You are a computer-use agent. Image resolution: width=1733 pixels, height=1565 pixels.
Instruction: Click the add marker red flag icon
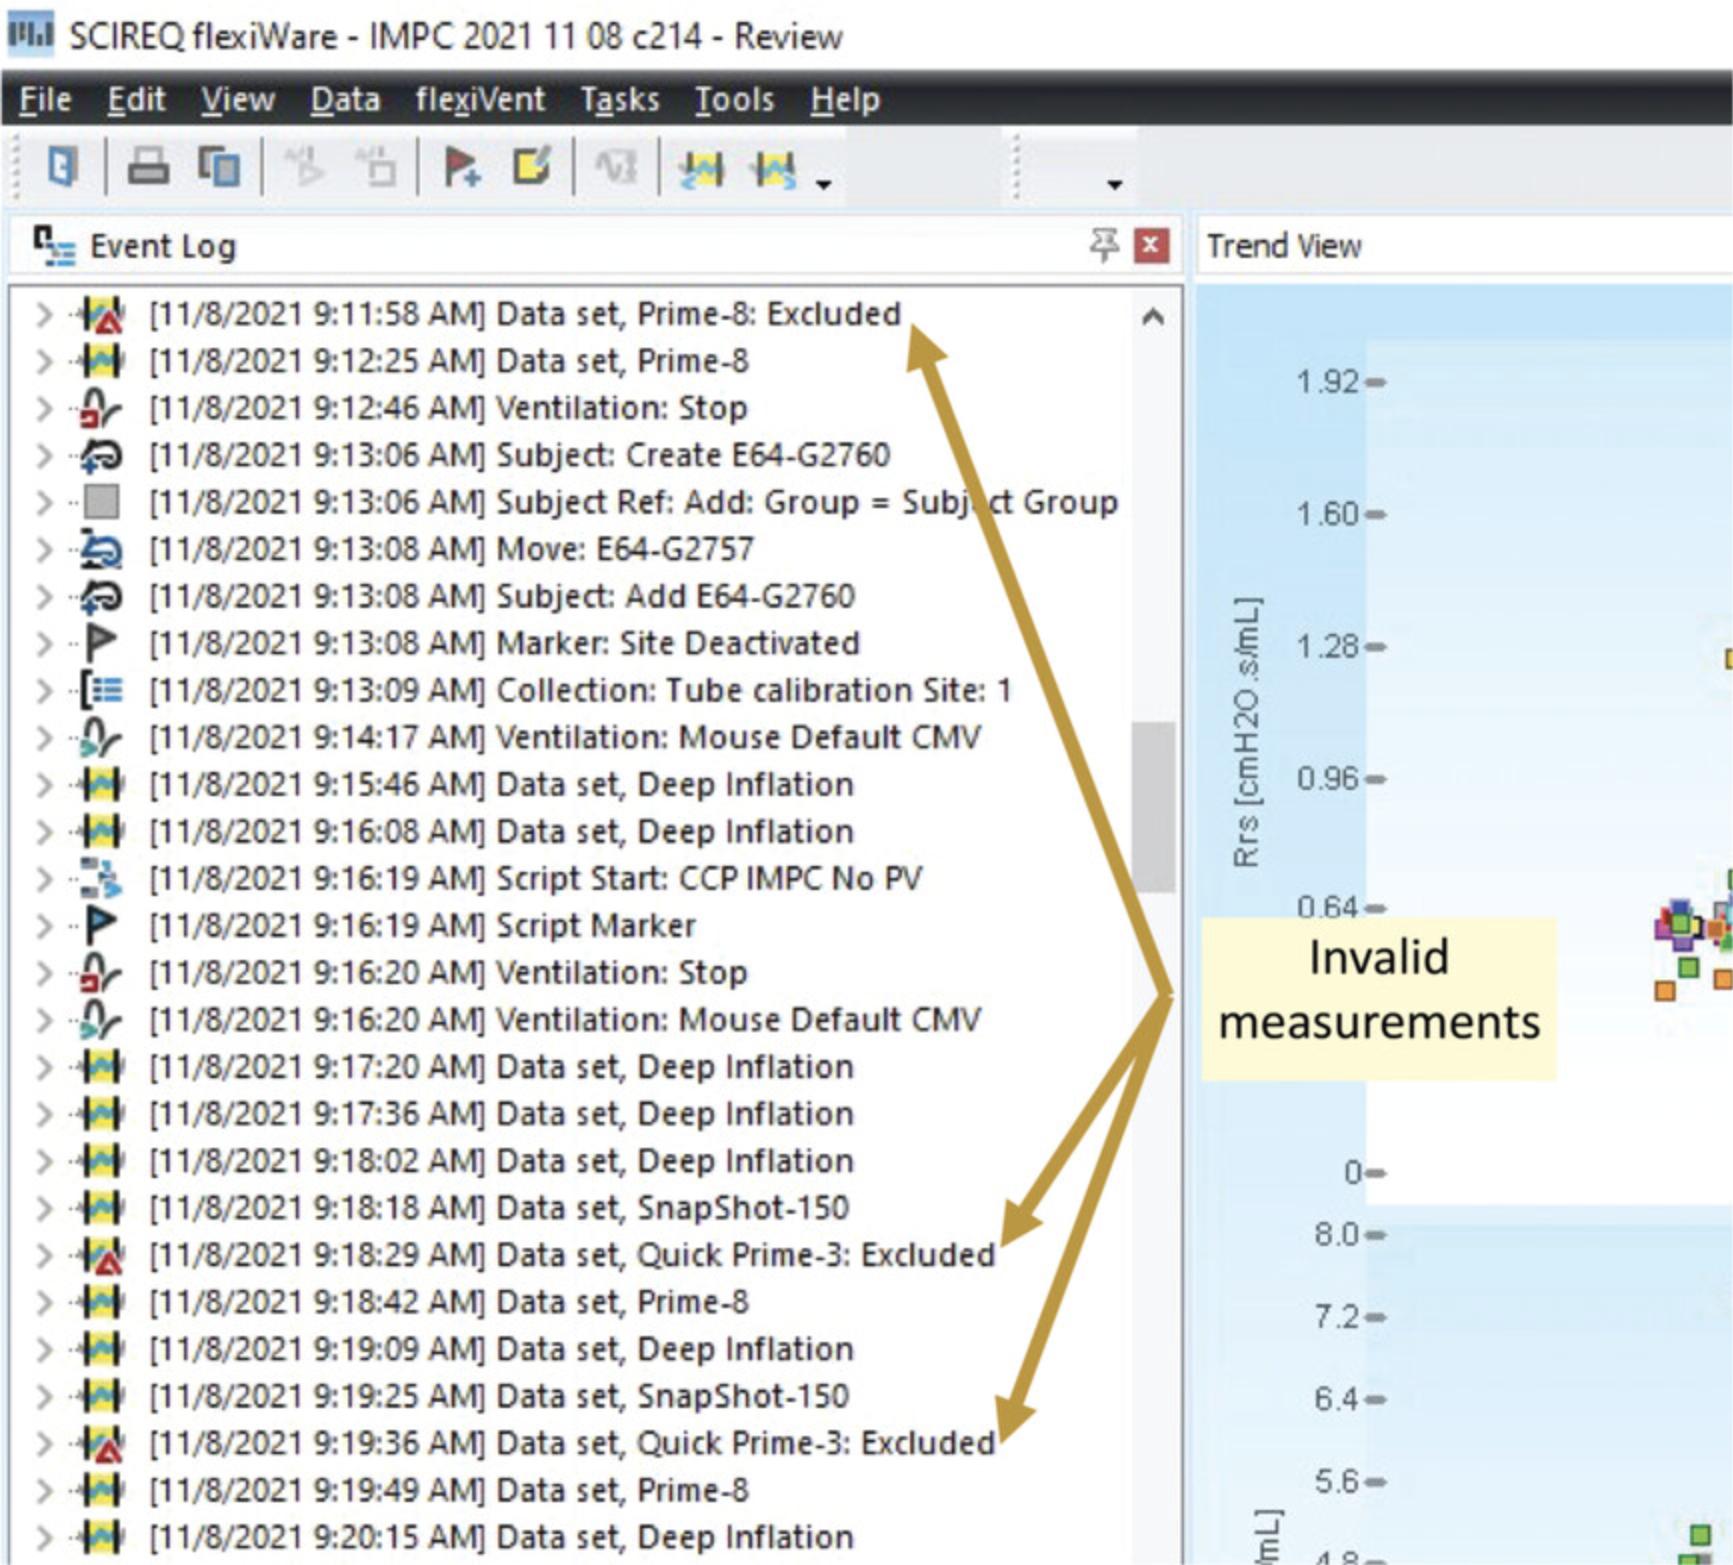point(461,166)
